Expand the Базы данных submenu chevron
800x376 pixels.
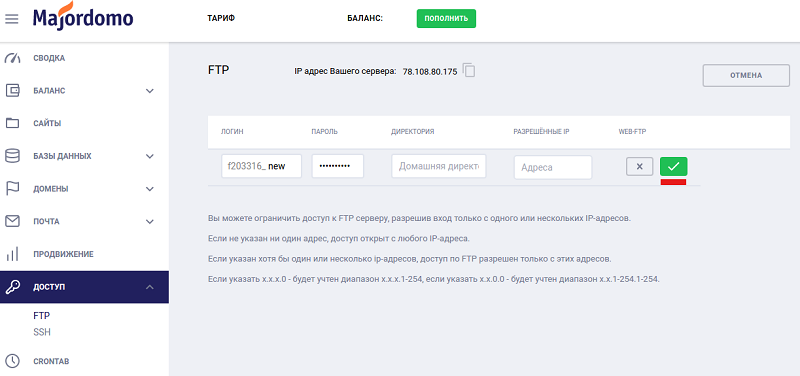pyautogui.click(x=149, y=156)
